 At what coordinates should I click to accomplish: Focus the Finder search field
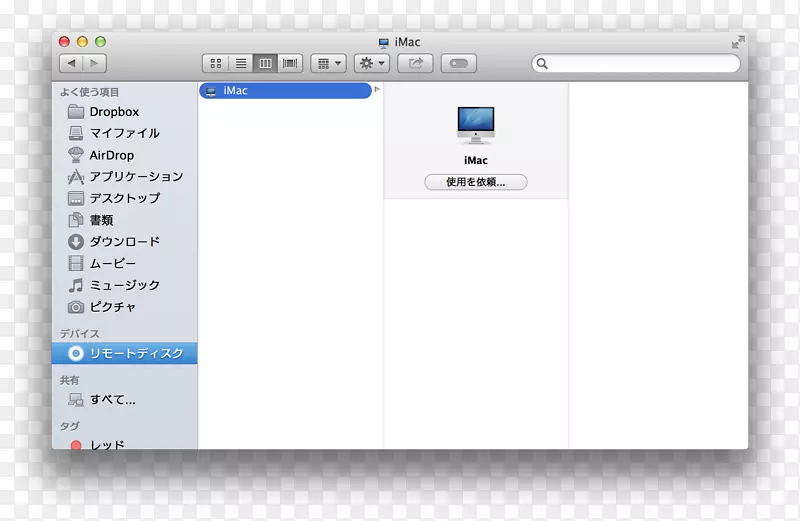636,63
